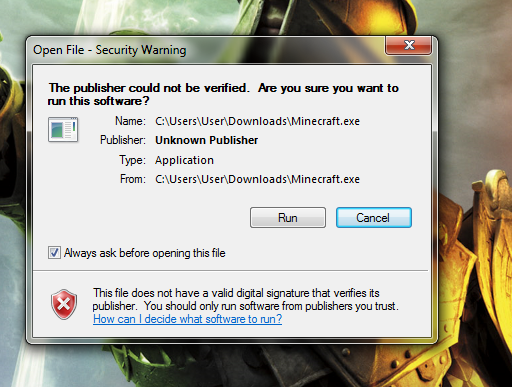Click the Name path Minecraft.exe text
512x387 pixels.
257,121
